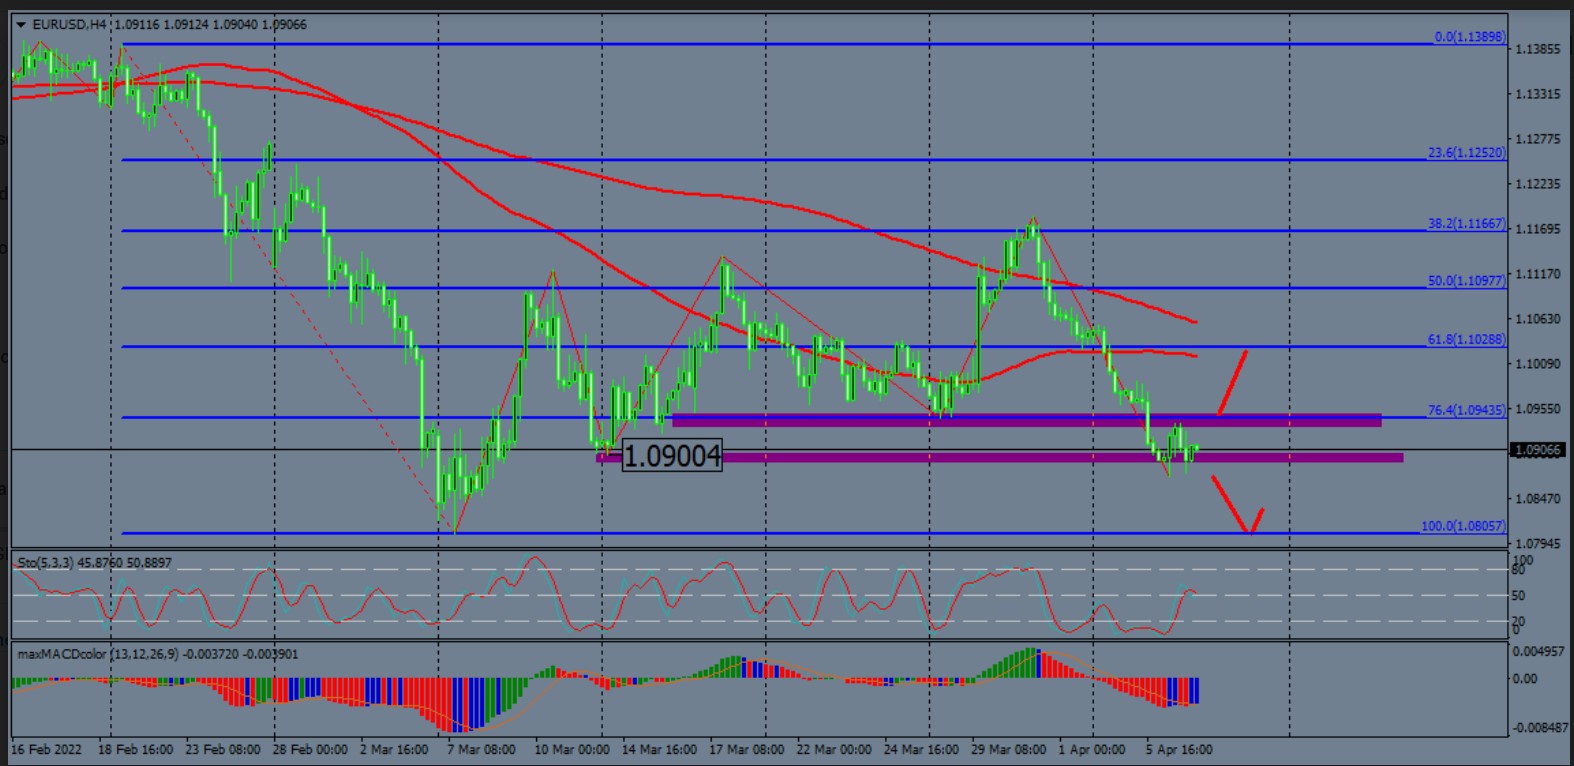1574x766 pixels.
Task: Select the 50.0 Fibonacci level label
Action: point(1465,281)
